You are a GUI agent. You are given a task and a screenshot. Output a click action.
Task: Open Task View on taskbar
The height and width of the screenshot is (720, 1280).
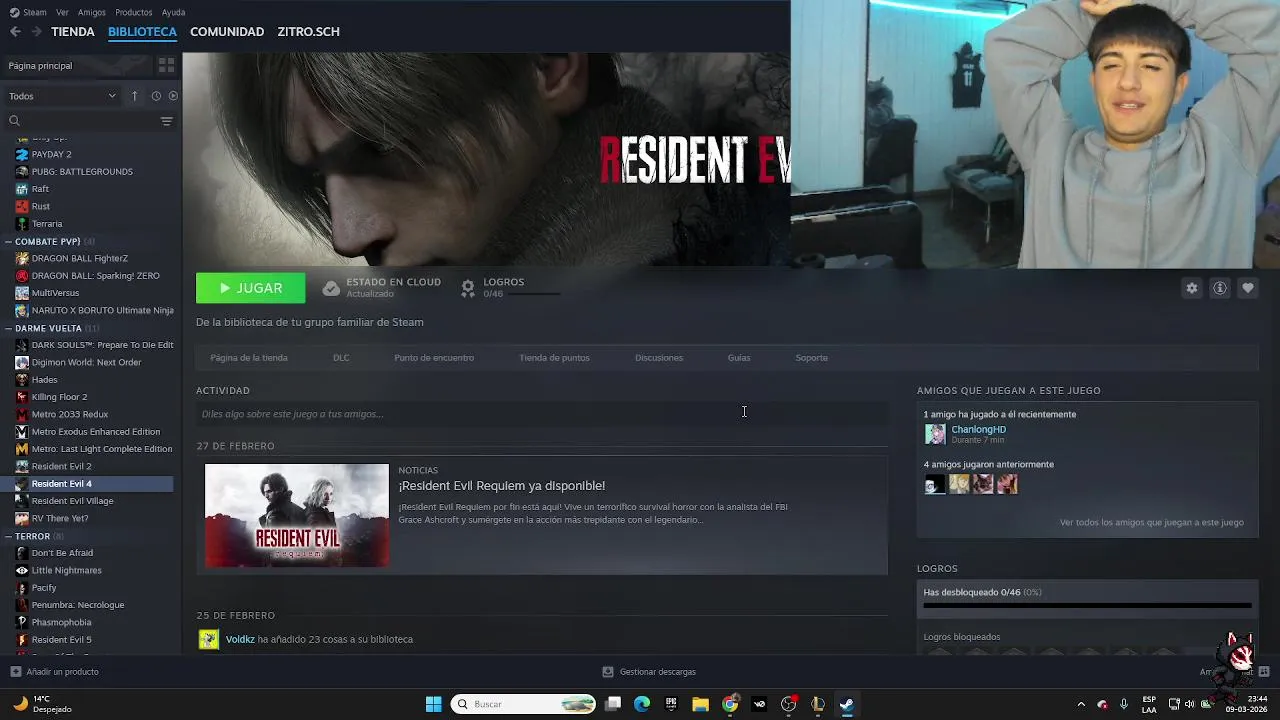click(613, 704)
